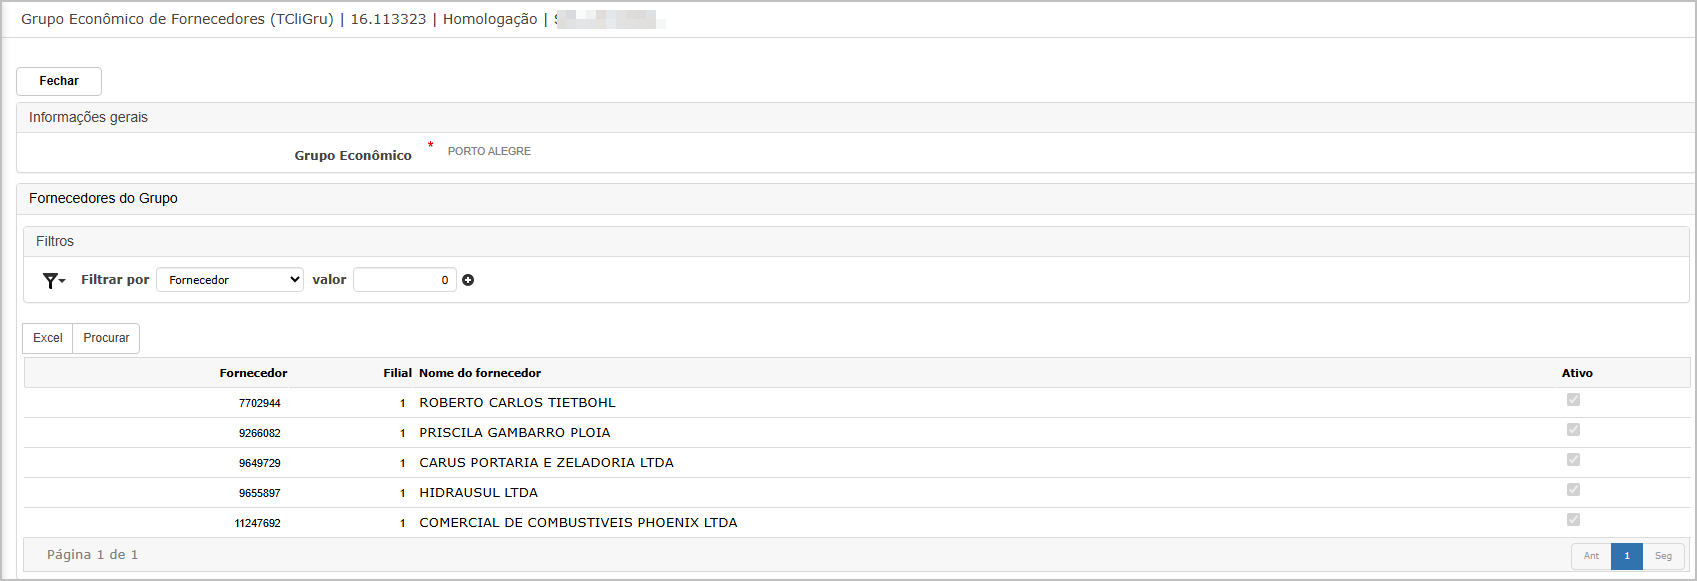
Task: Select supplier row 11247692
Action: pyautogui.click(x=857, y=523)
